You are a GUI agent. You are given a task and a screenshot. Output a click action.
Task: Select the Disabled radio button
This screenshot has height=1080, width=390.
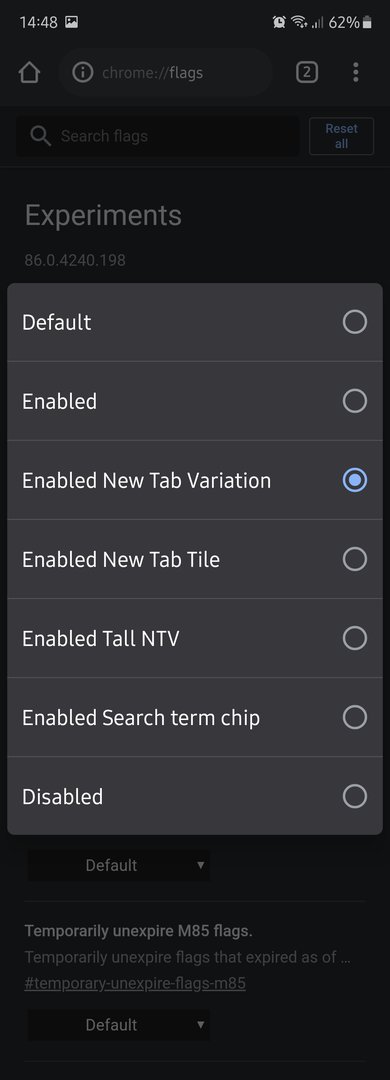click(355, 797)
